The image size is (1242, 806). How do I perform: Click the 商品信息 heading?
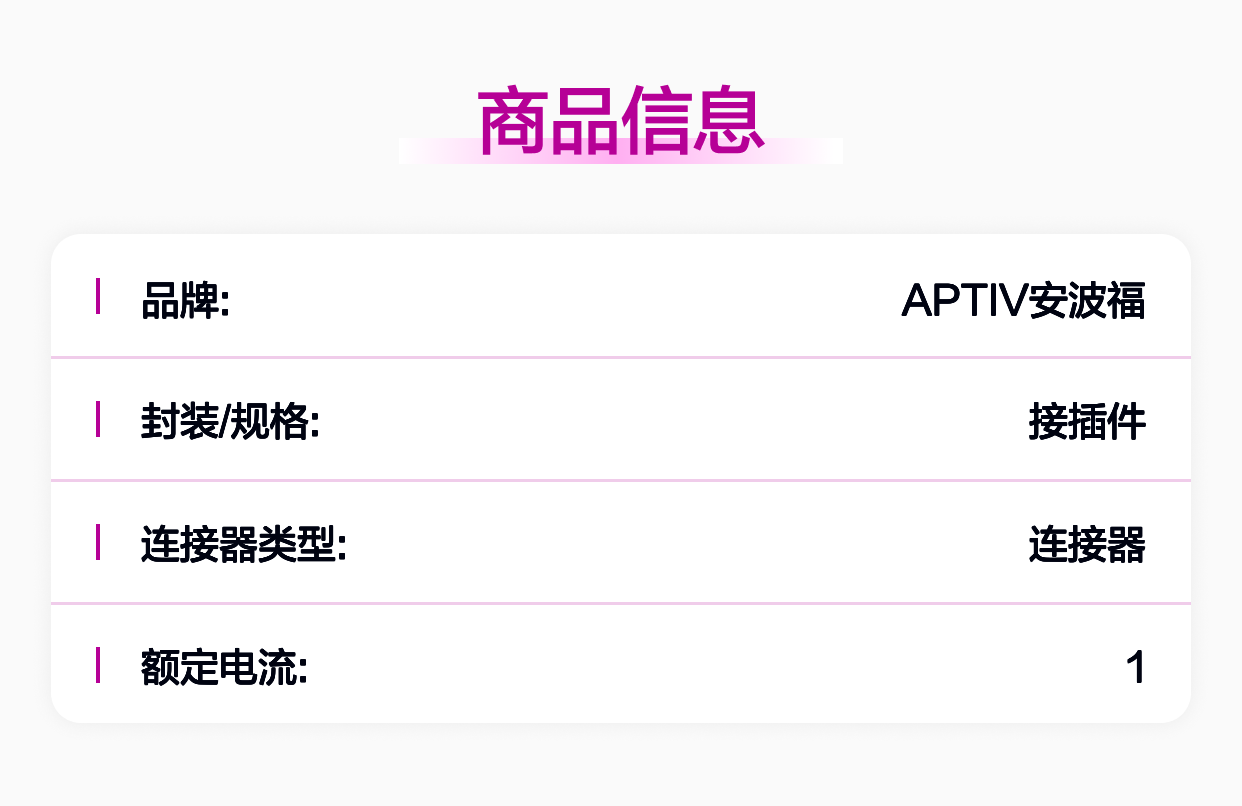pos(621,123)
